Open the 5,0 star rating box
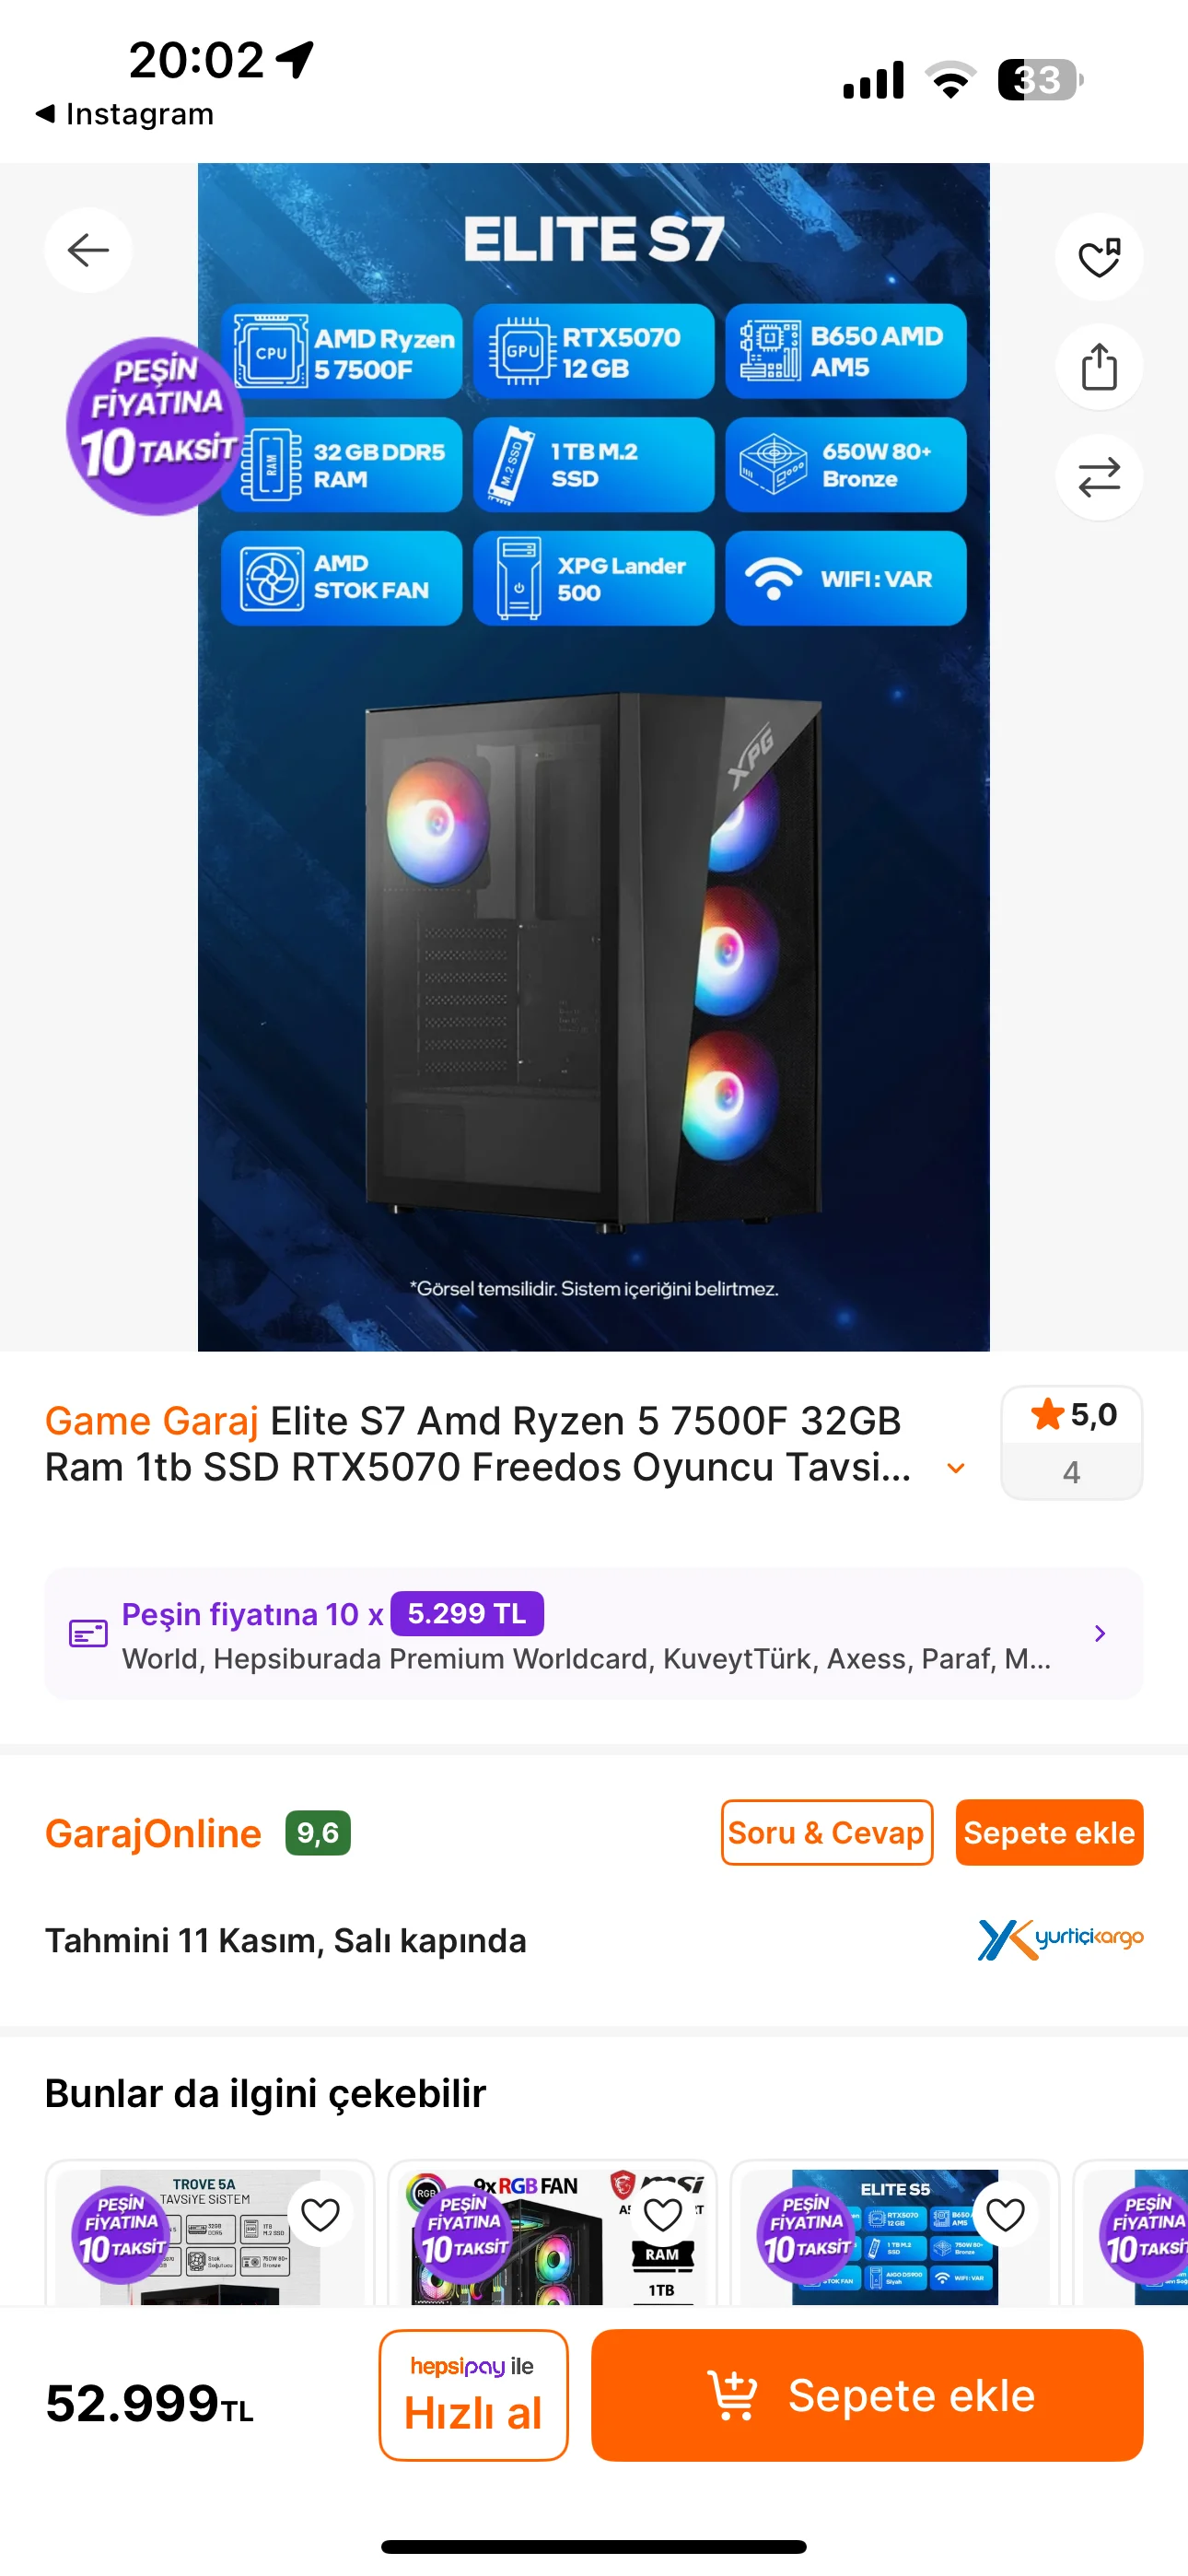Image resolution: width=1188 pixels, height=2576 pixels. tap(1072, 1442)
